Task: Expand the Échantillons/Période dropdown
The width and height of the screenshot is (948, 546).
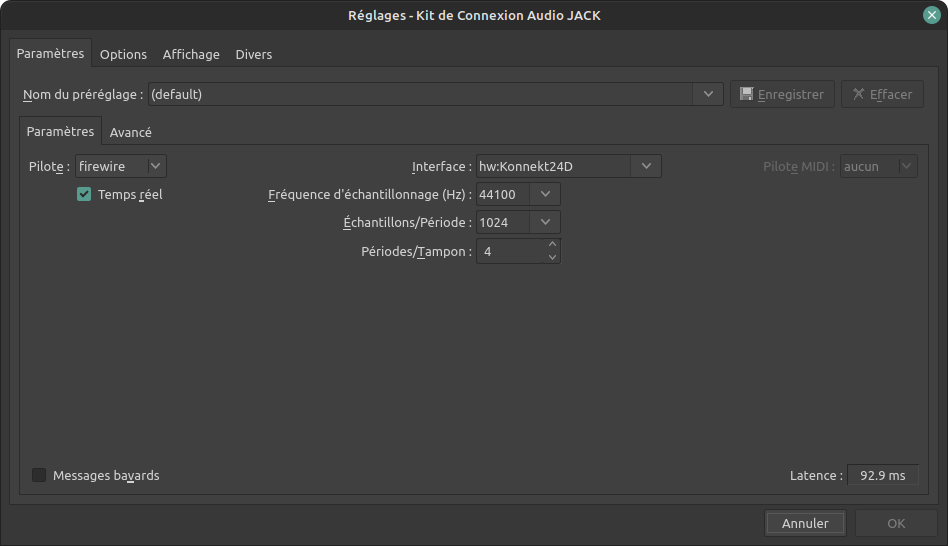Action: 545,222
